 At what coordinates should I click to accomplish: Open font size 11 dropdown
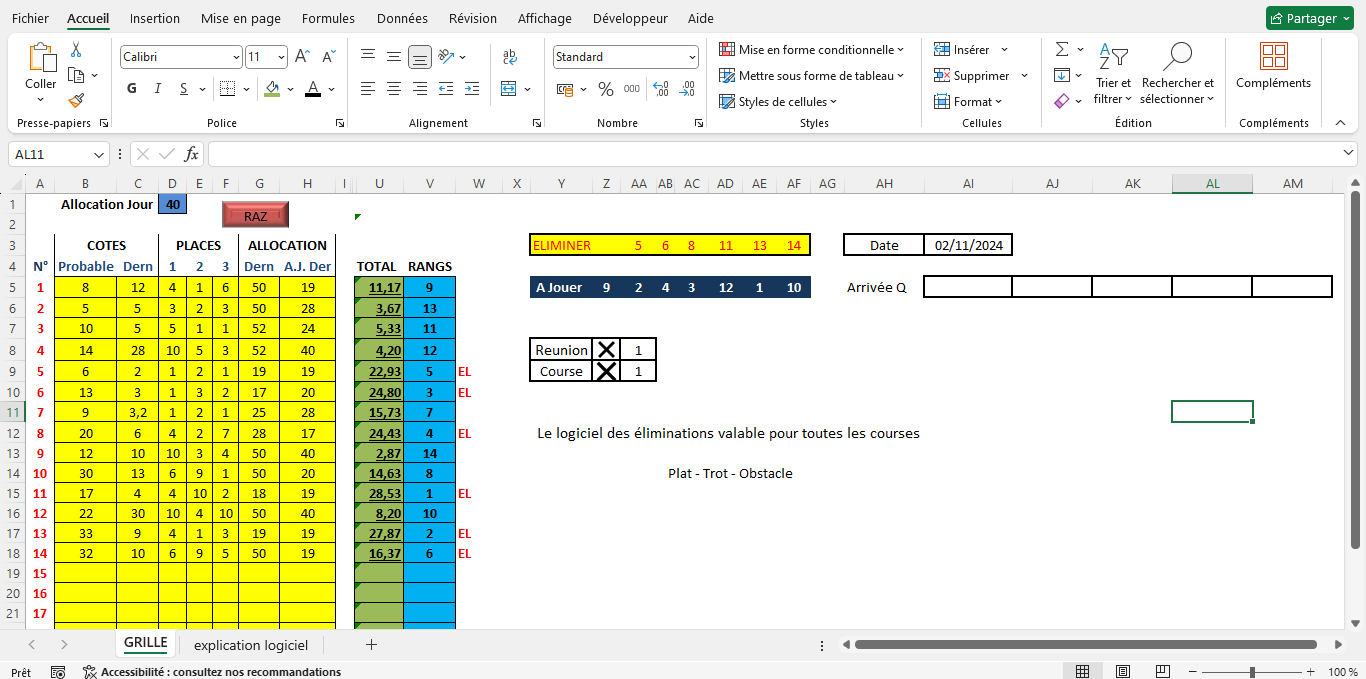click(x=281, y=57)
